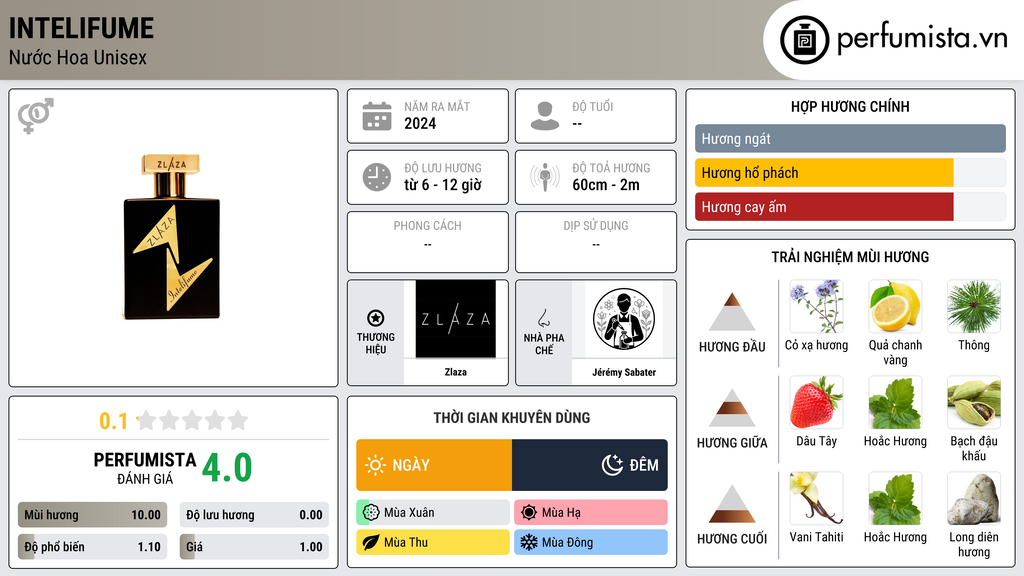Image resolution: width=1024 pixels, height=576 pixels.
Task: Click the Hương hổ phách accord bar
Action: (850, 172)
